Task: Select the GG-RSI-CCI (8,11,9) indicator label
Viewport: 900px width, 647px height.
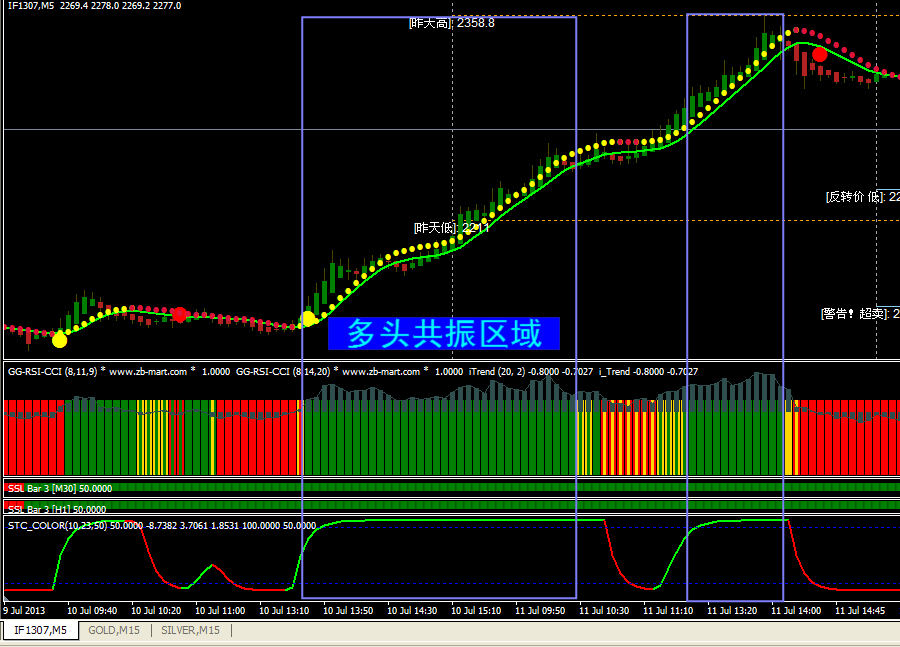Action: [x=52, y=372]
